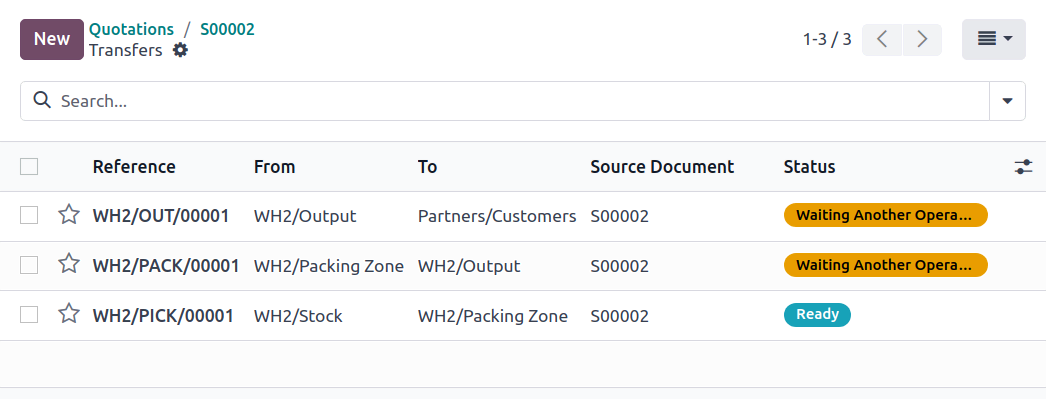The width and height of the screenshot is (1046, 399).
Task: Click the search magnifier icon
Action: point(42,101)
